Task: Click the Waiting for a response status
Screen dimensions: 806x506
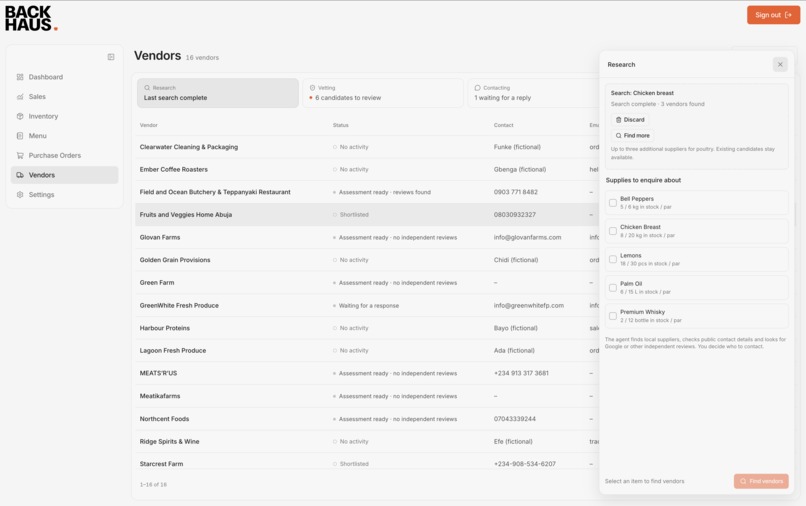Action: pos(369,306)
